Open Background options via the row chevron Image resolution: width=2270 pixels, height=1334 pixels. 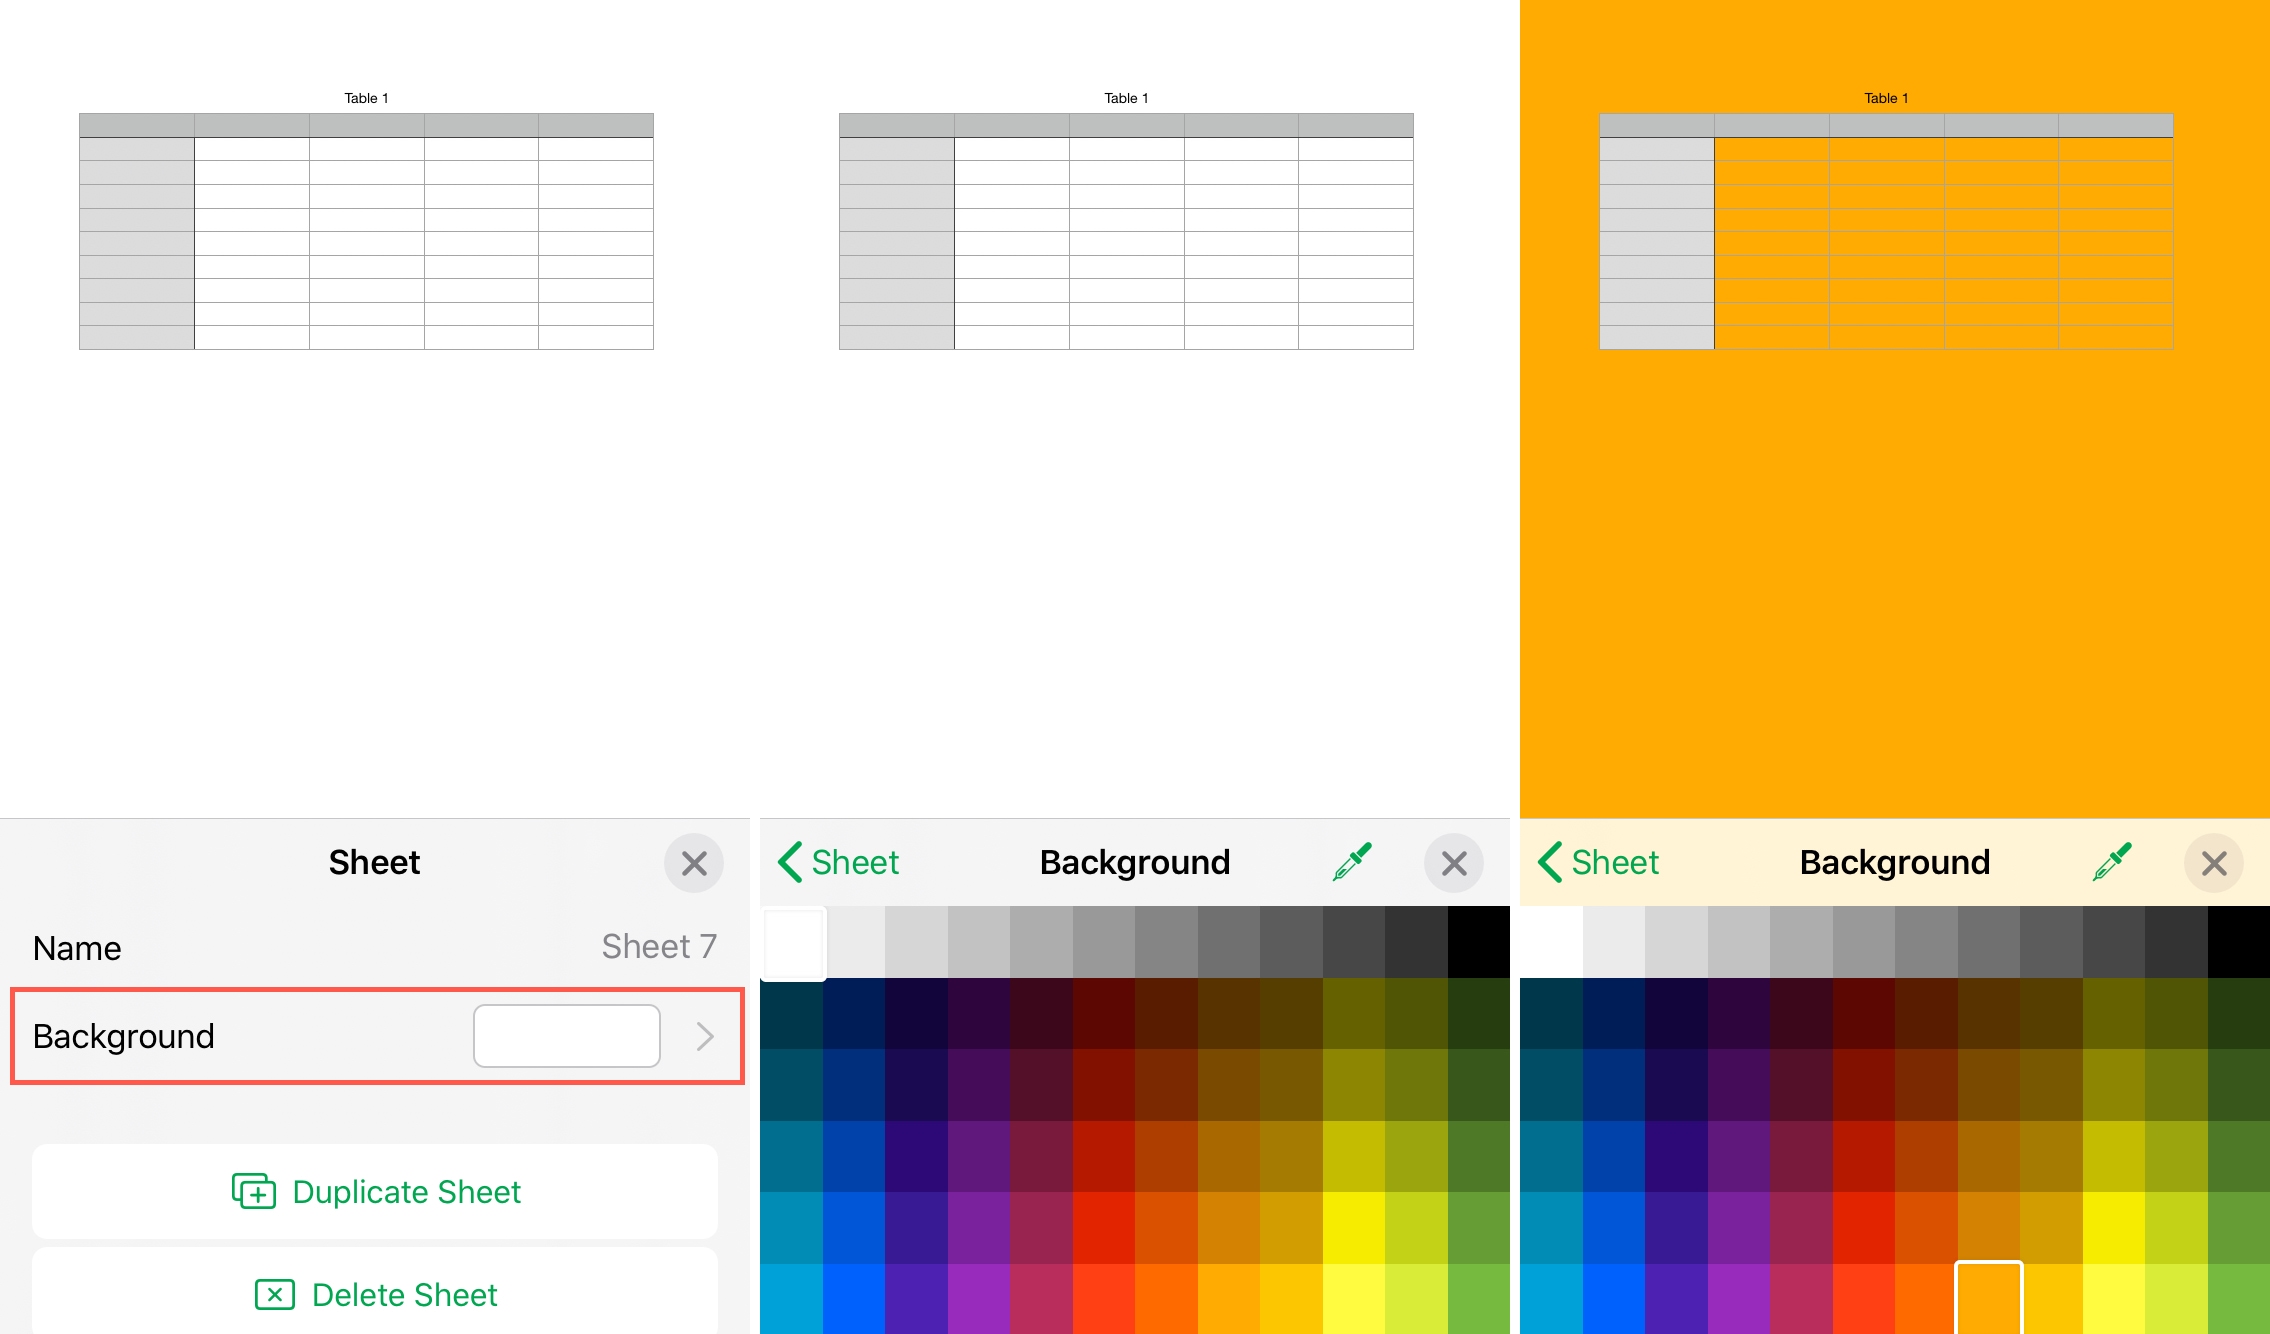click(707, 1036)
